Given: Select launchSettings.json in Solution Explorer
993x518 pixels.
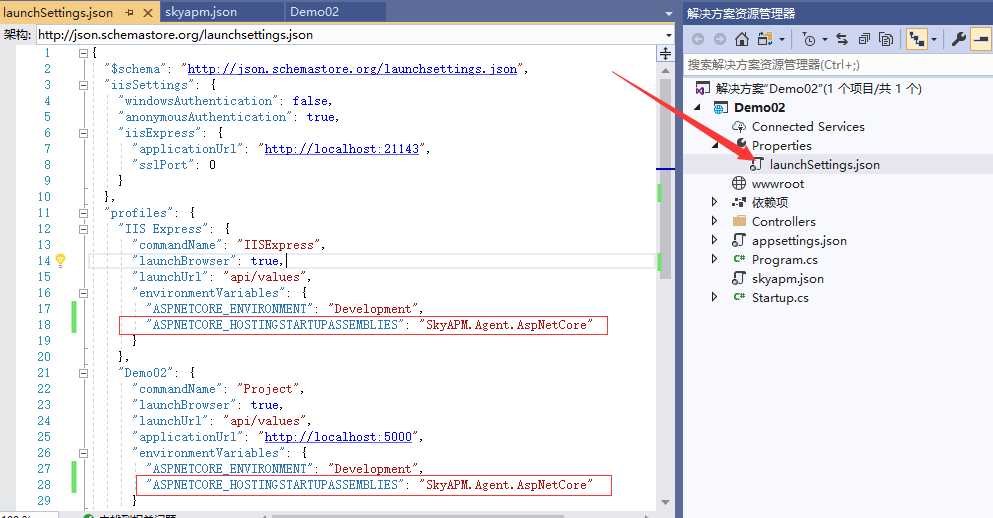Looking at the screenshot, I should 825,165.
